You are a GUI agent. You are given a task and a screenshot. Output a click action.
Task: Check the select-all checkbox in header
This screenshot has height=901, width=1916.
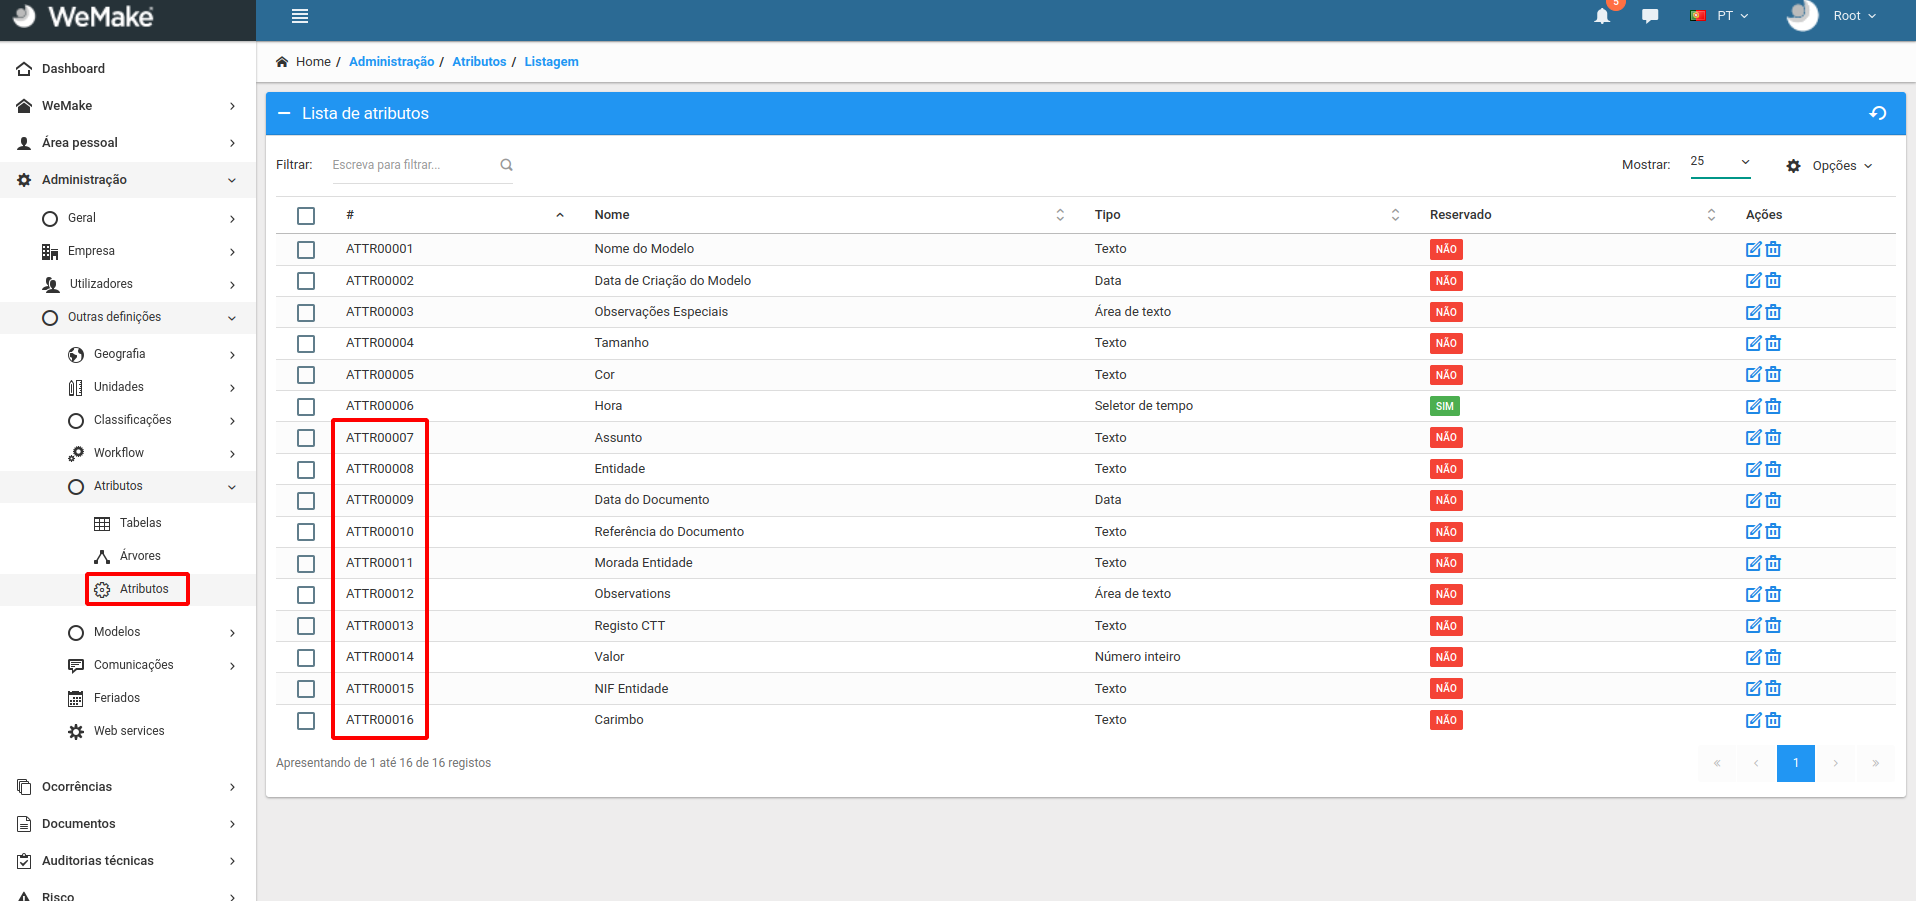click(306, 216)
